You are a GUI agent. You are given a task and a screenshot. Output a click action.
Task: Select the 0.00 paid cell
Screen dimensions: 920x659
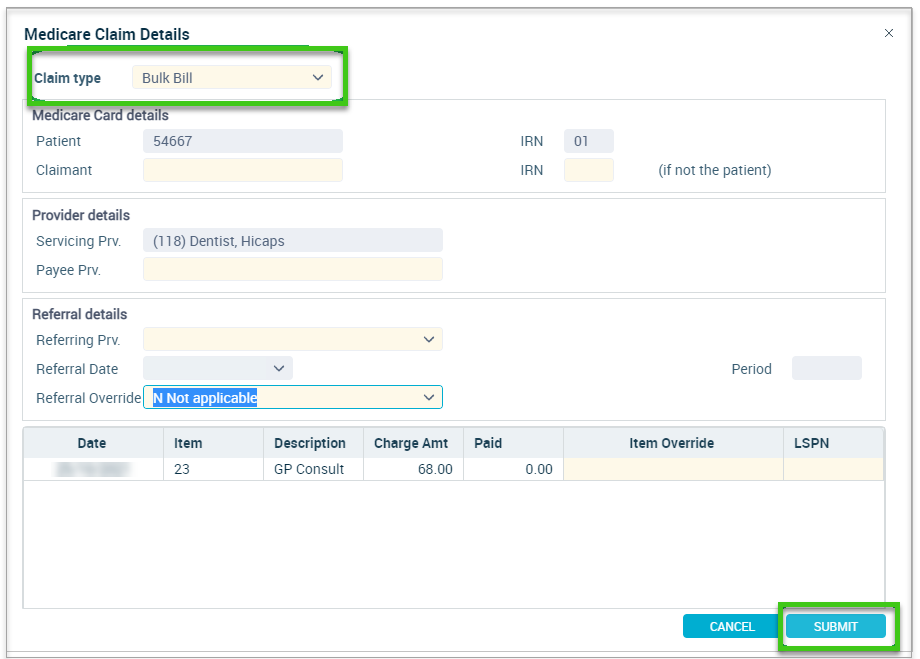pyautogui.click(x=513, y=469)
